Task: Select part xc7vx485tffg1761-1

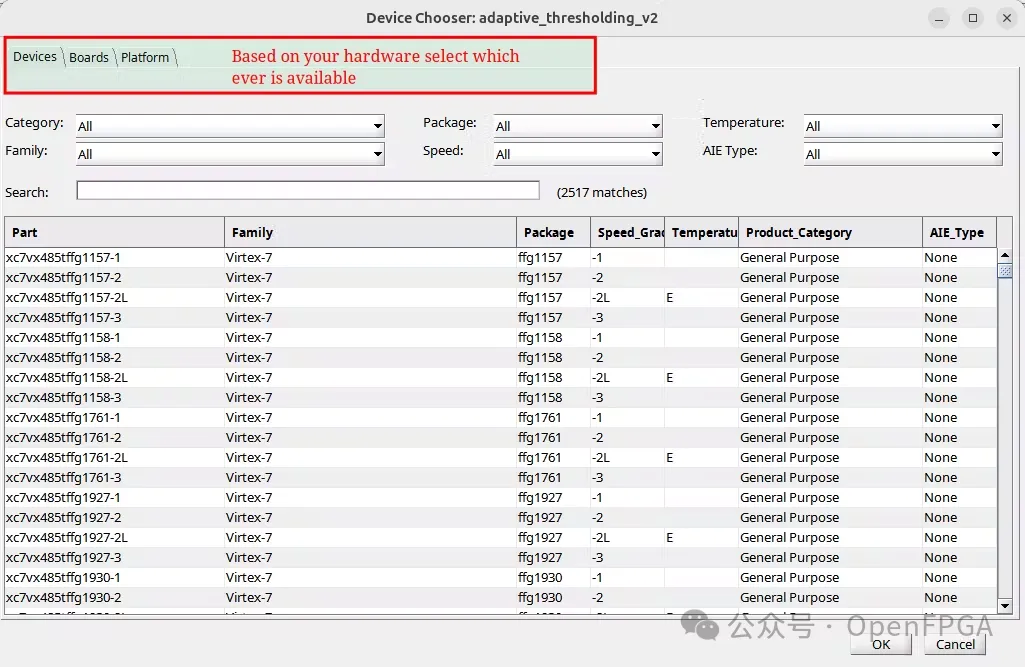Action: (501, 417)
